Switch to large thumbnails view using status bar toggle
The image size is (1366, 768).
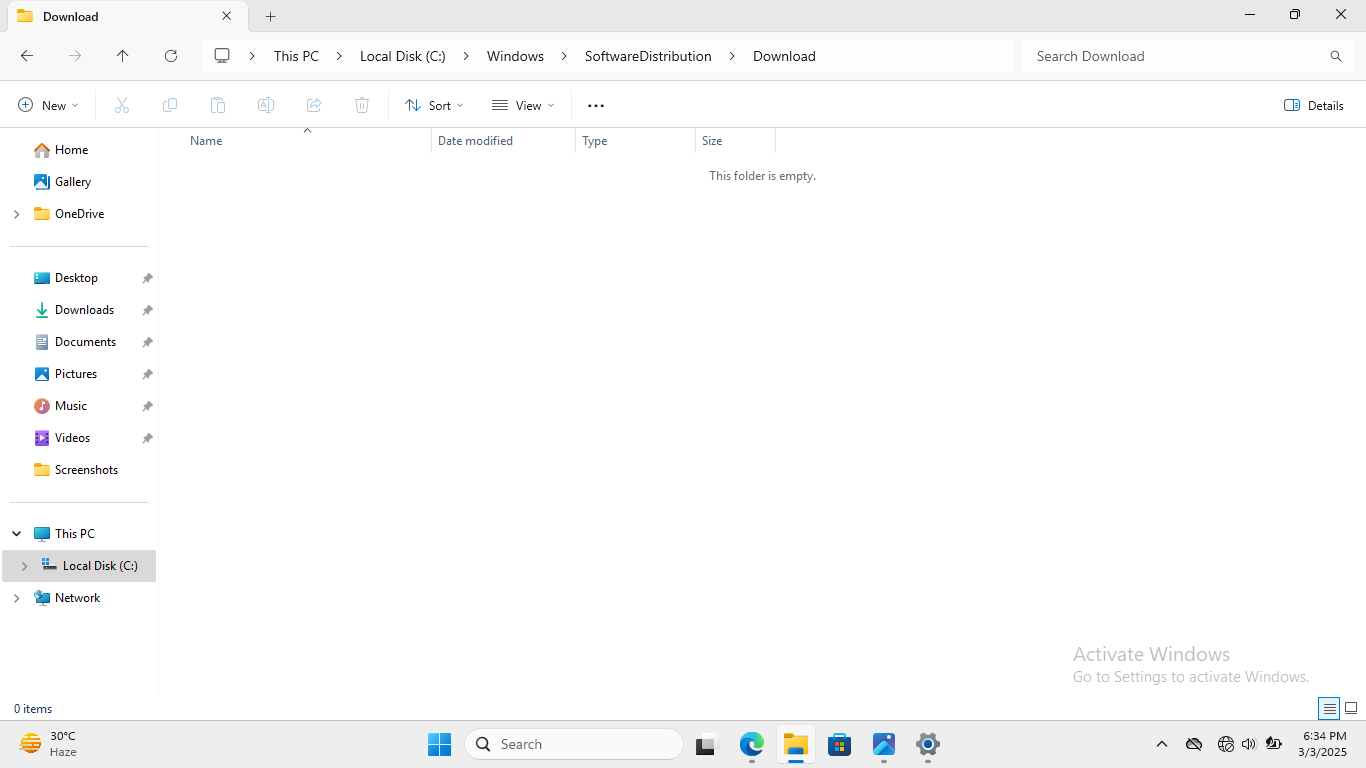pyautogui.click(x=1352, y=708)
